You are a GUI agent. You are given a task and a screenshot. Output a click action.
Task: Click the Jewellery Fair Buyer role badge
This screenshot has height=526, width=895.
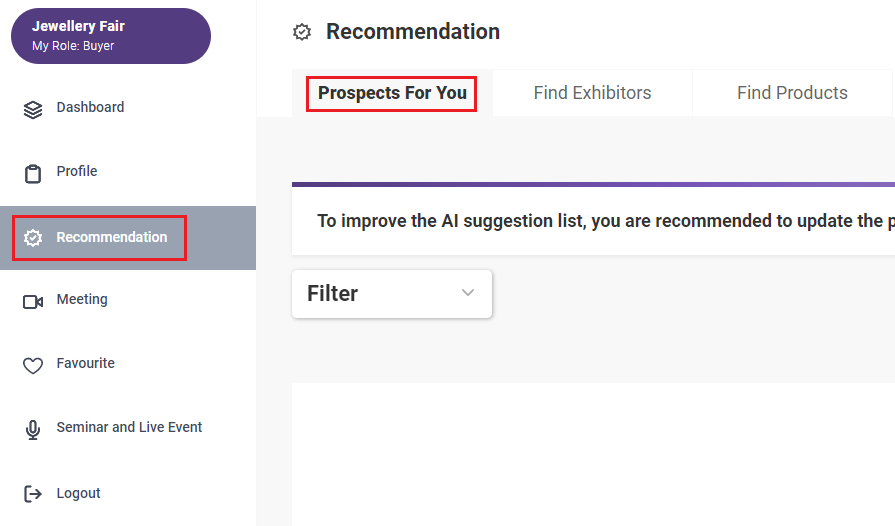tap(111, 35)
